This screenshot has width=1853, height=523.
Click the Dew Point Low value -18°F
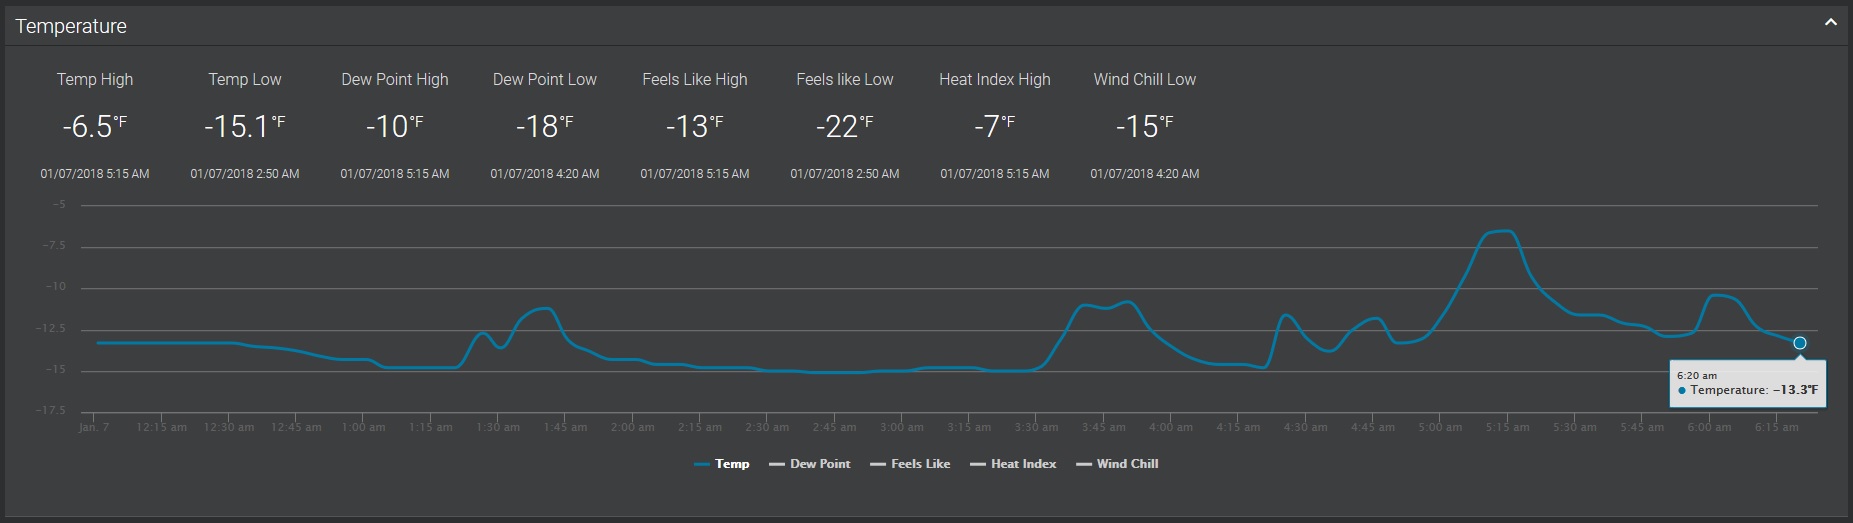click(x=544, y=127)
